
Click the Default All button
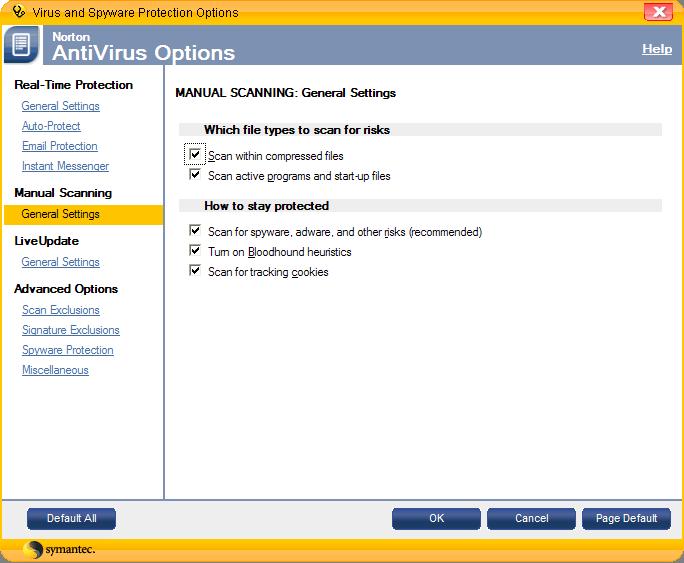[x=72, y=519]
